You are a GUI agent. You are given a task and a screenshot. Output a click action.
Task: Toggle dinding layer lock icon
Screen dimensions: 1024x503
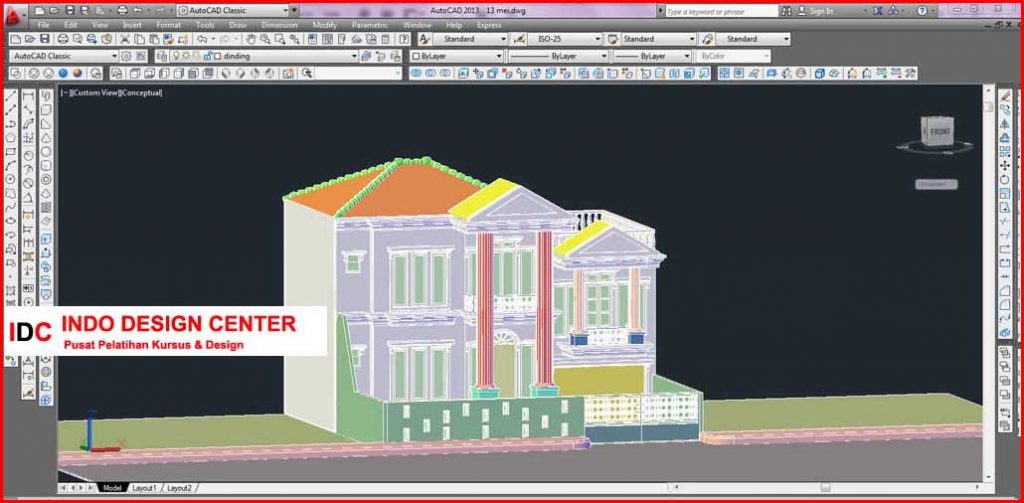point(206,56)
